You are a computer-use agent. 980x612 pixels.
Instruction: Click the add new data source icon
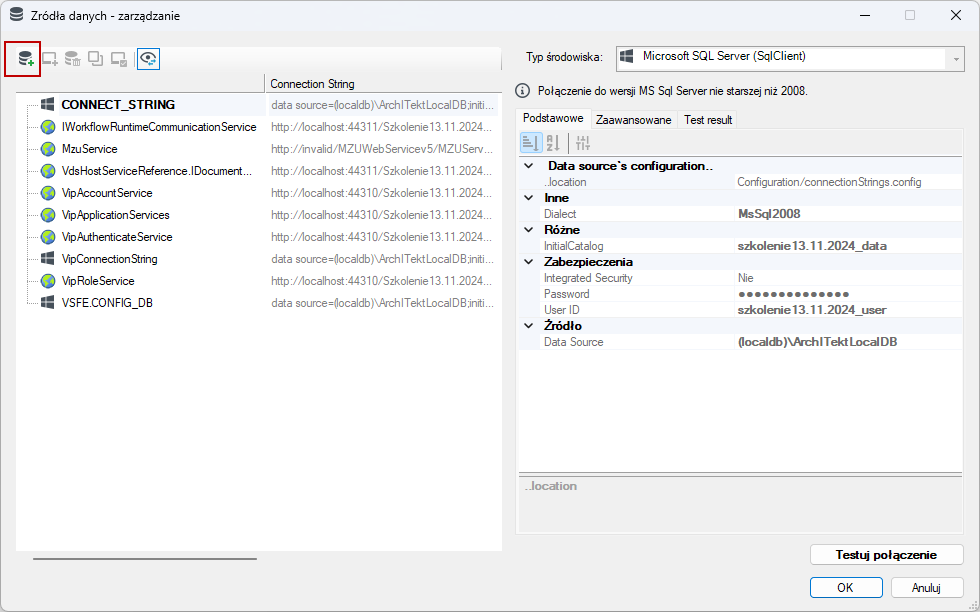coord(25,59)
